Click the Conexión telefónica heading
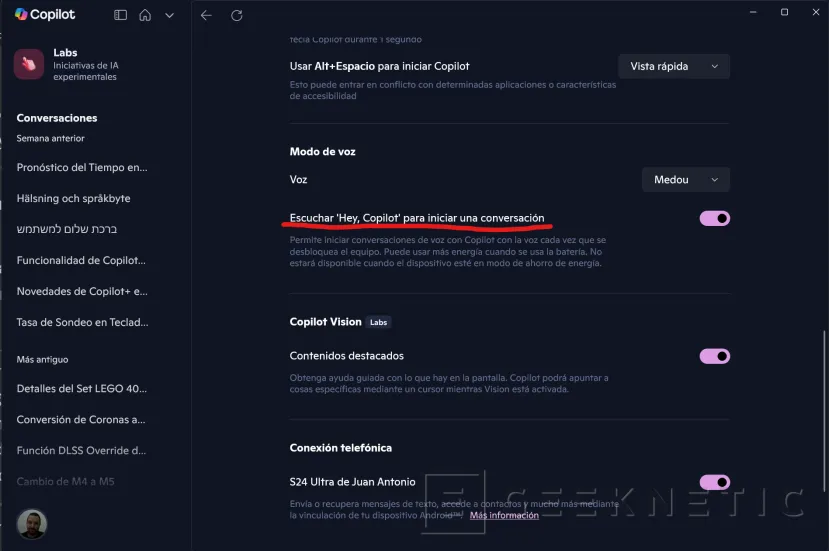829x551 pixels. click(341, 448)
